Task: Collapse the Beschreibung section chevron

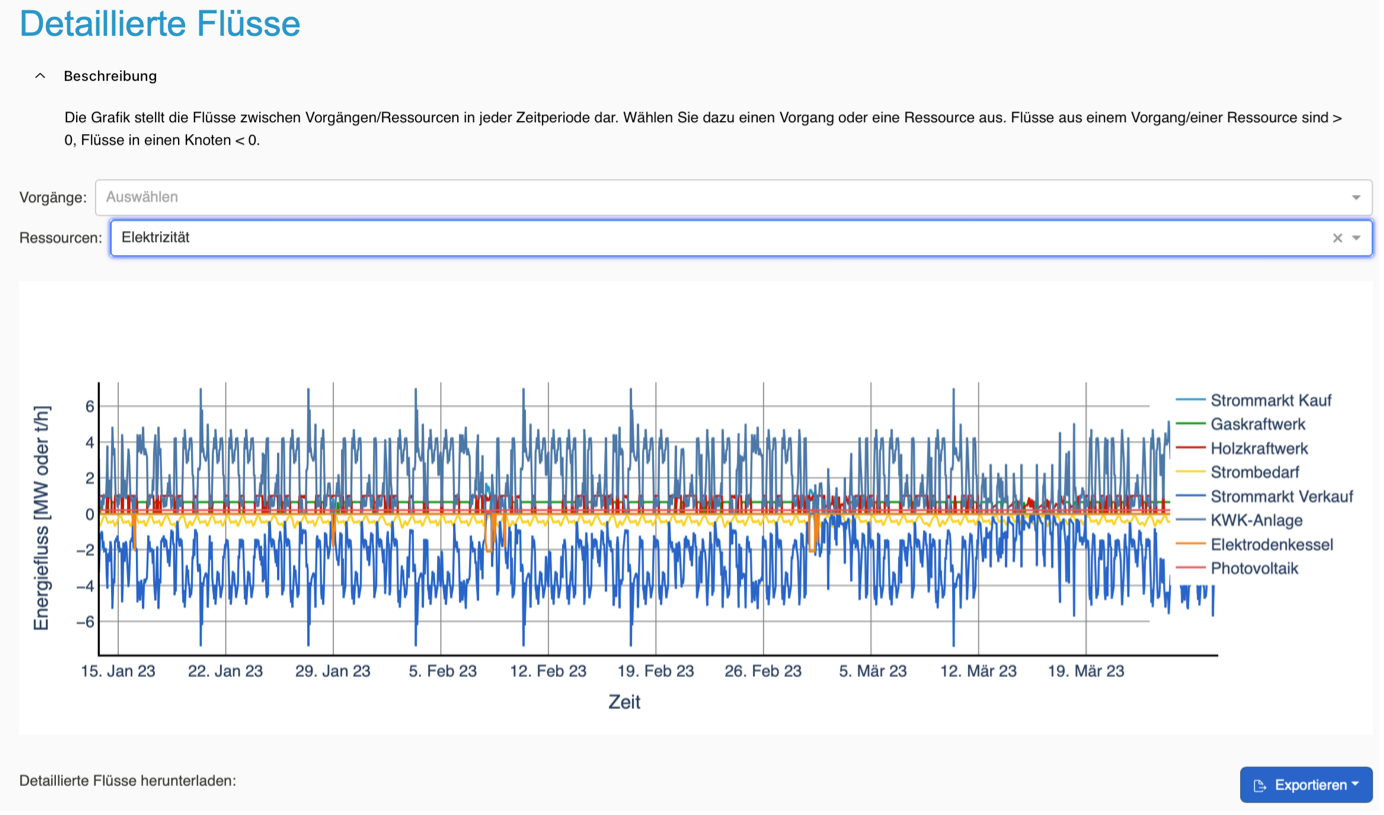Action: [40, 76]
